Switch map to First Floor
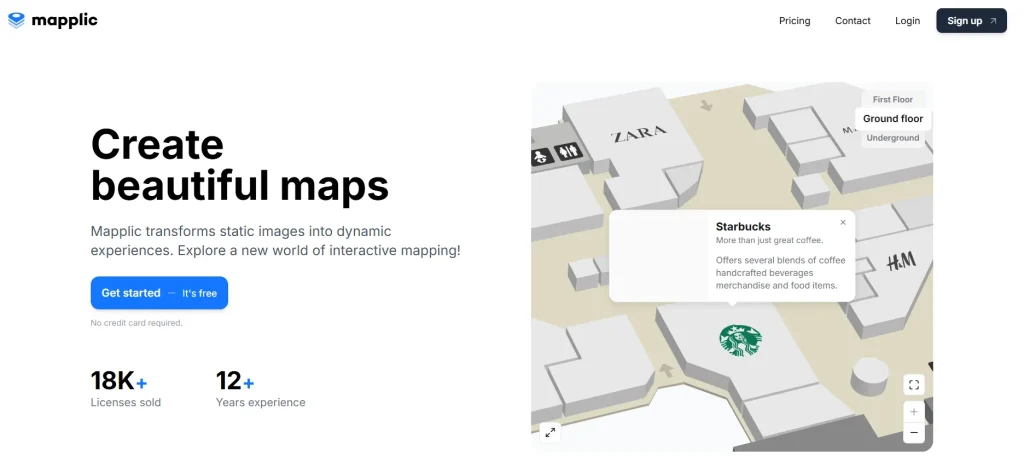Image resolution: width=1024 pixels, height=473 pixels. (x=892, y=99)
